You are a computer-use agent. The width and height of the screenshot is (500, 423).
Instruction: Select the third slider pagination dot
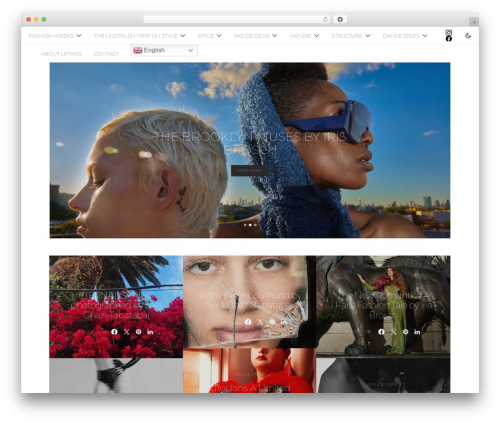click(x=255, y=225)
